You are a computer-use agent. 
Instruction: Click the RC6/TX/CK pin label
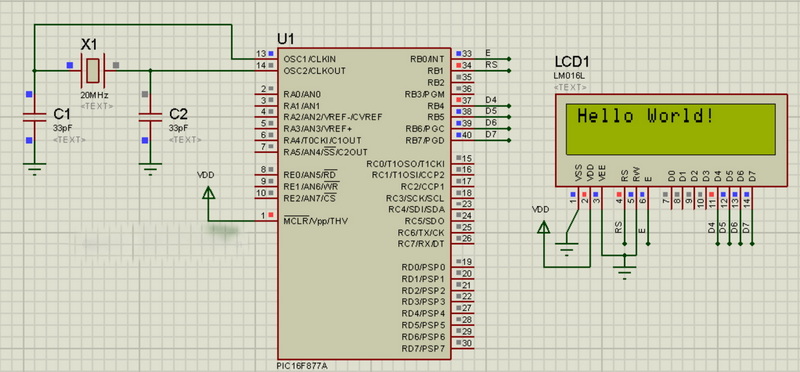pos(421,233)
